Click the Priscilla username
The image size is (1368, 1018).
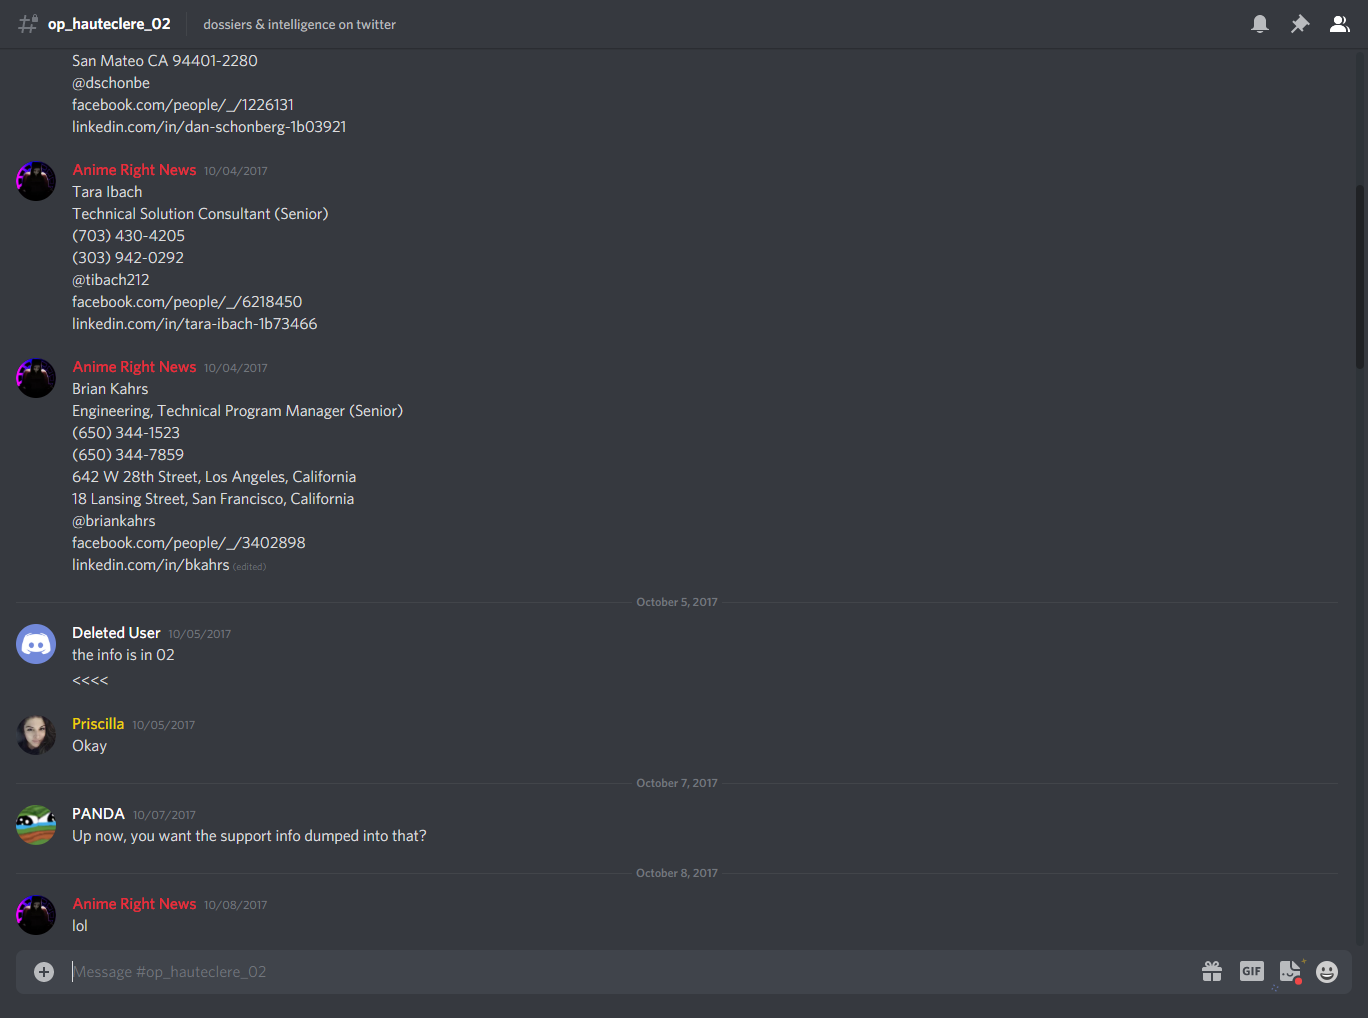click(98, 724)
